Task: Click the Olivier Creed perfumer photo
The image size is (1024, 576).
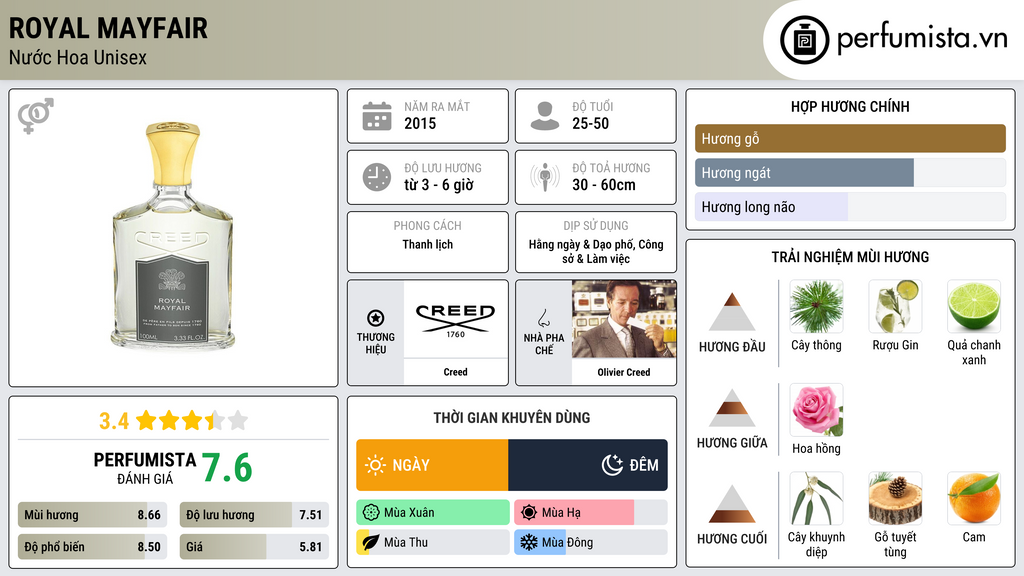Action: pos(624,319)
